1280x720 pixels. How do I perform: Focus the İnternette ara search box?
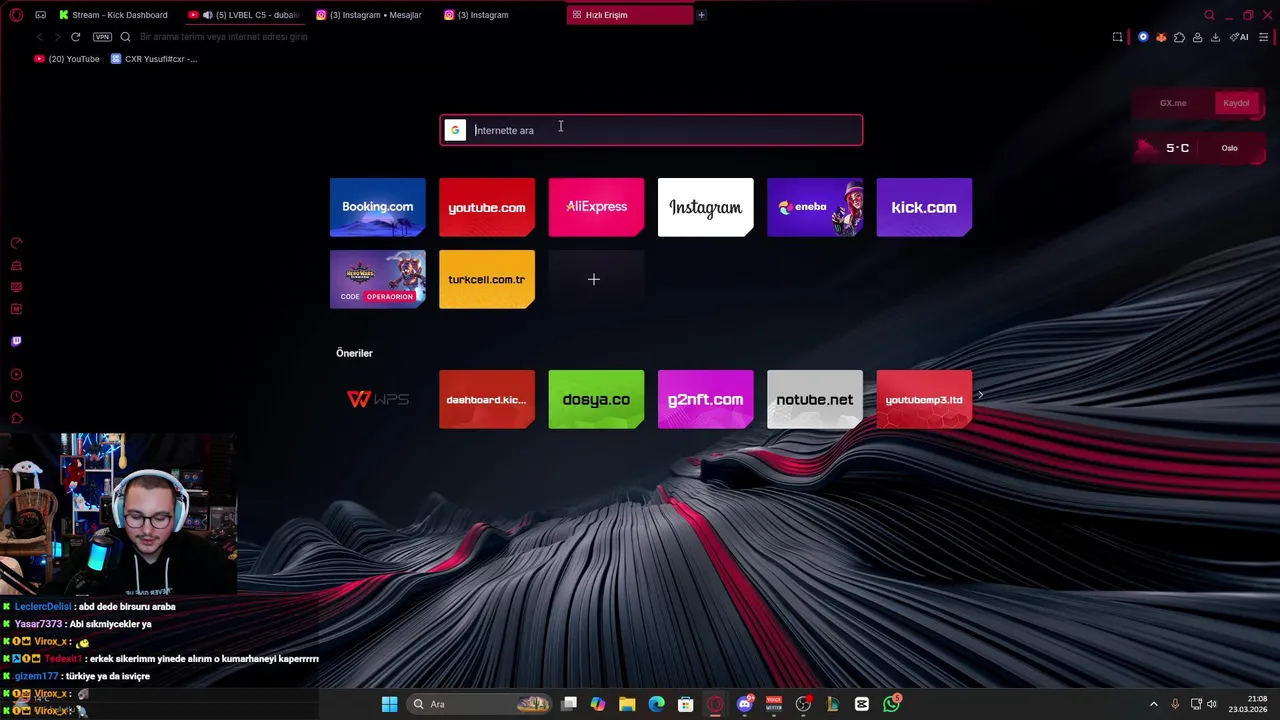[x=651, y=130]
